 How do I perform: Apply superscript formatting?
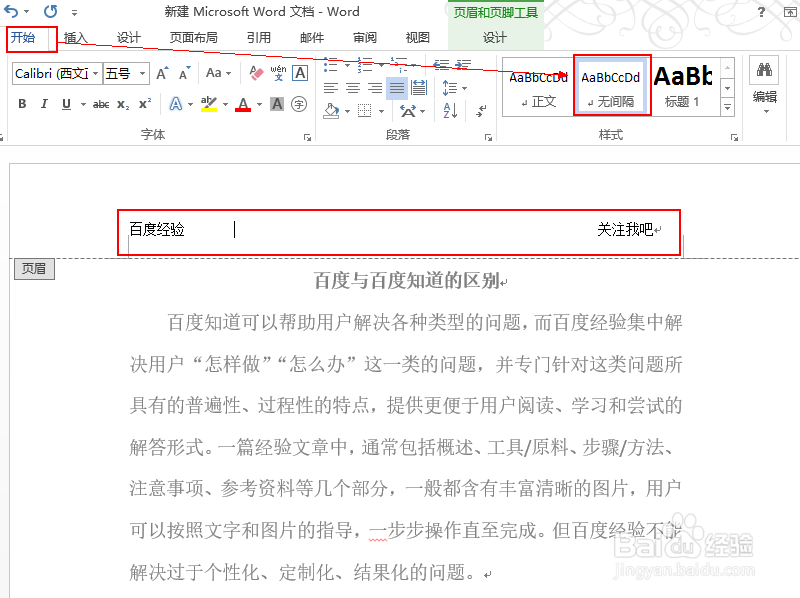pos(145,104)
